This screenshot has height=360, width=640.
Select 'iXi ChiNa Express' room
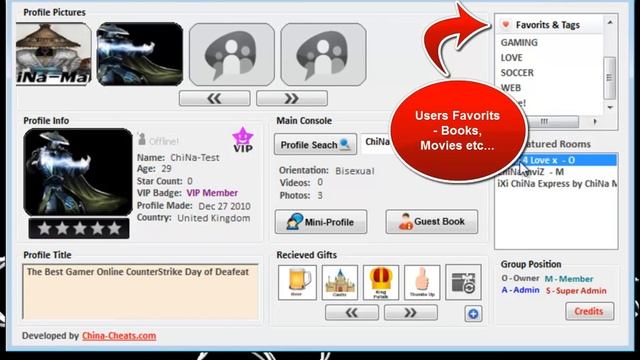(x=557, y=184)
